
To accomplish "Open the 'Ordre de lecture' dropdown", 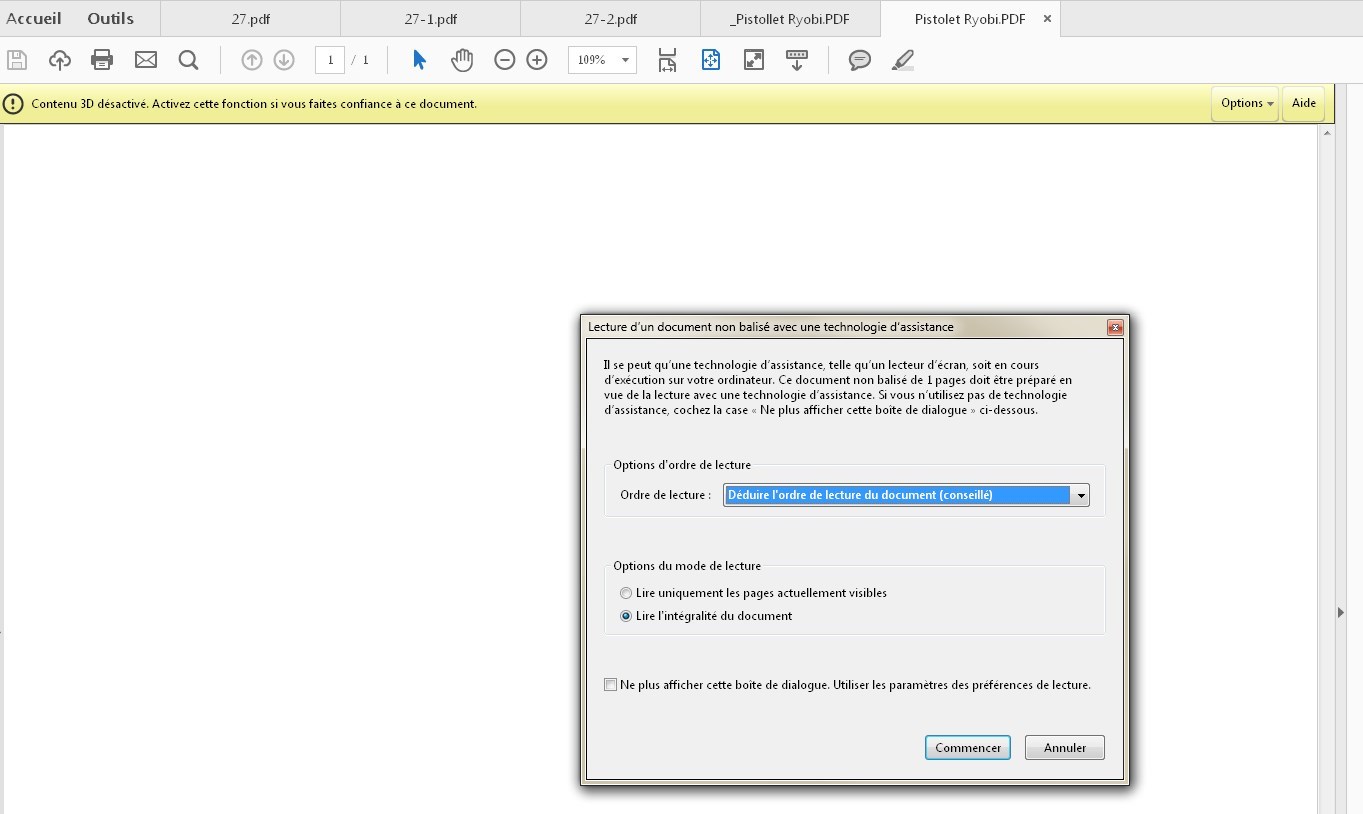I will click(x=906, y=495).
